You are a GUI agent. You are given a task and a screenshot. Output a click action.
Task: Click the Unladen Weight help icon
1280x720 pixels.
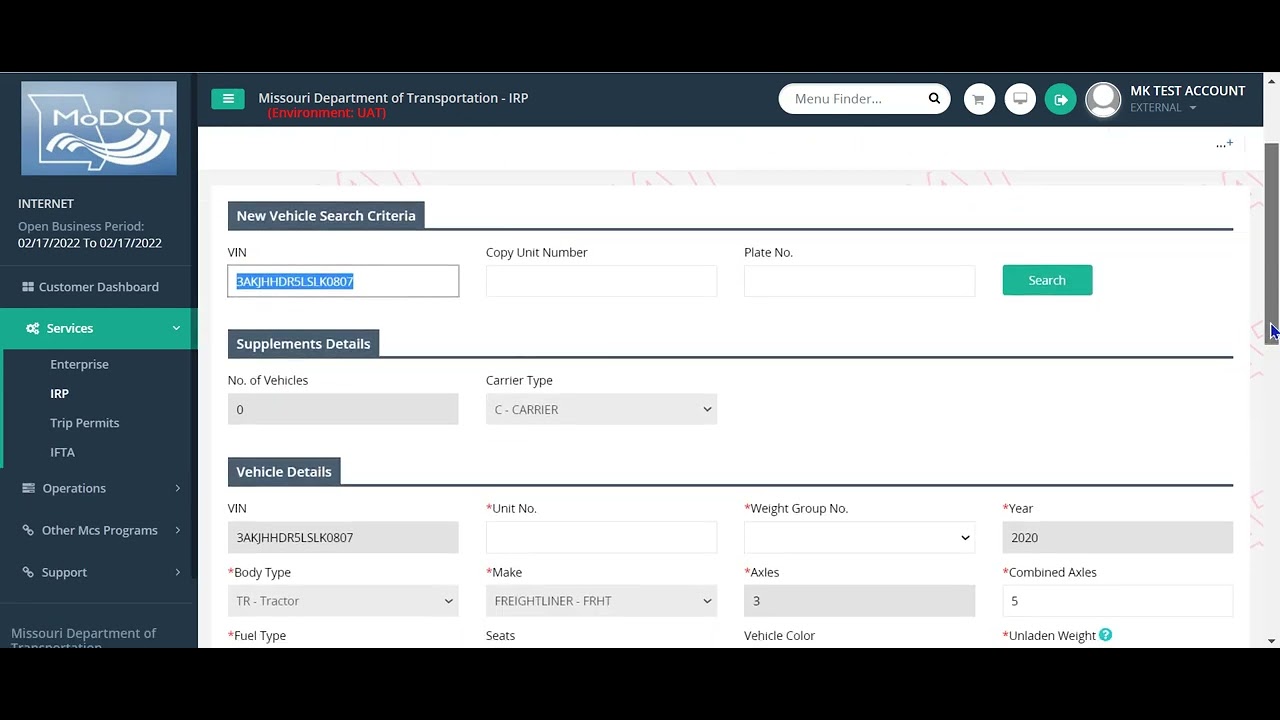[x=1105, y=635]
